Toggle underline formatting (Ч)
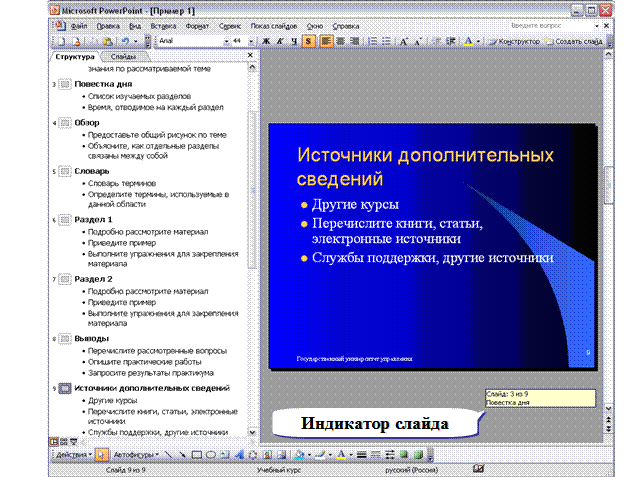 294,41
